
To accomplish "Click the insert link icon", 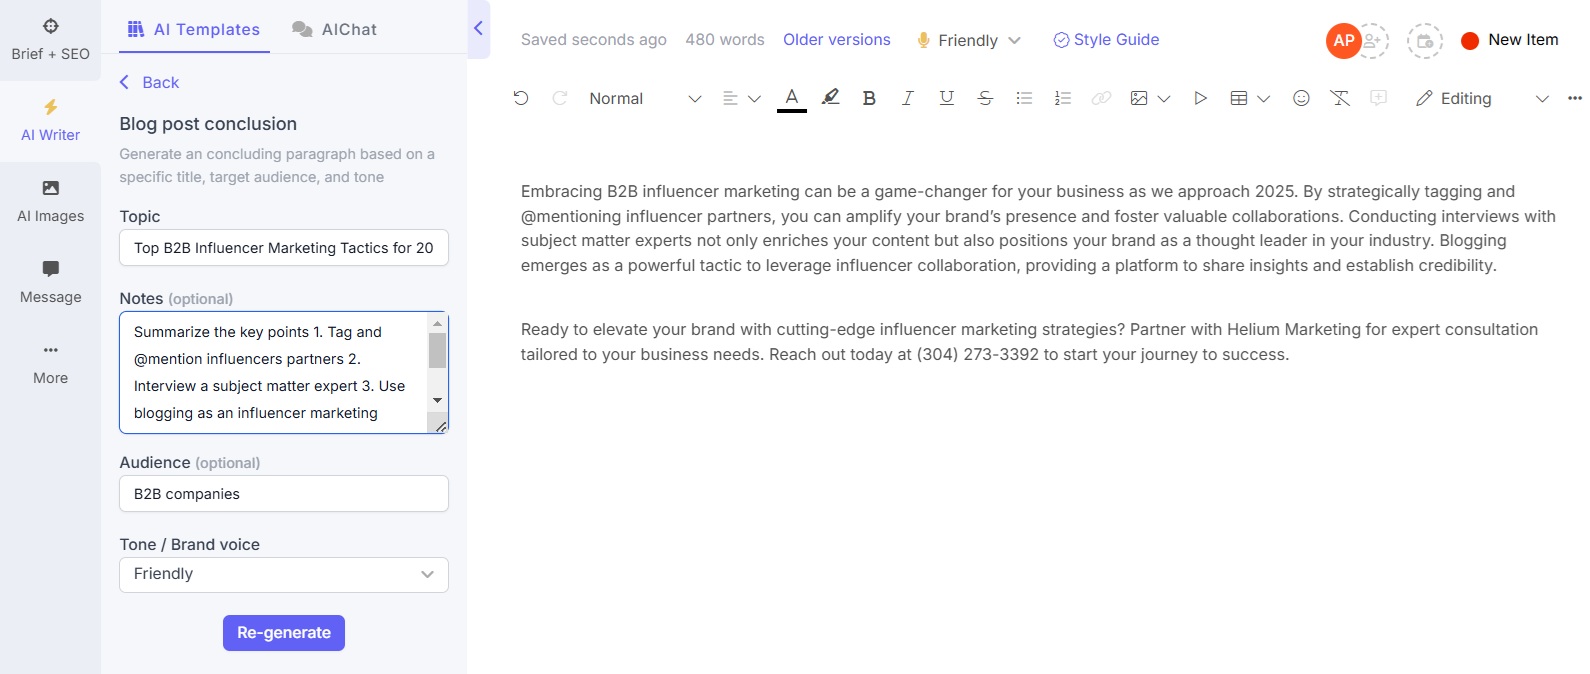I will click(x=1101, y=98).
